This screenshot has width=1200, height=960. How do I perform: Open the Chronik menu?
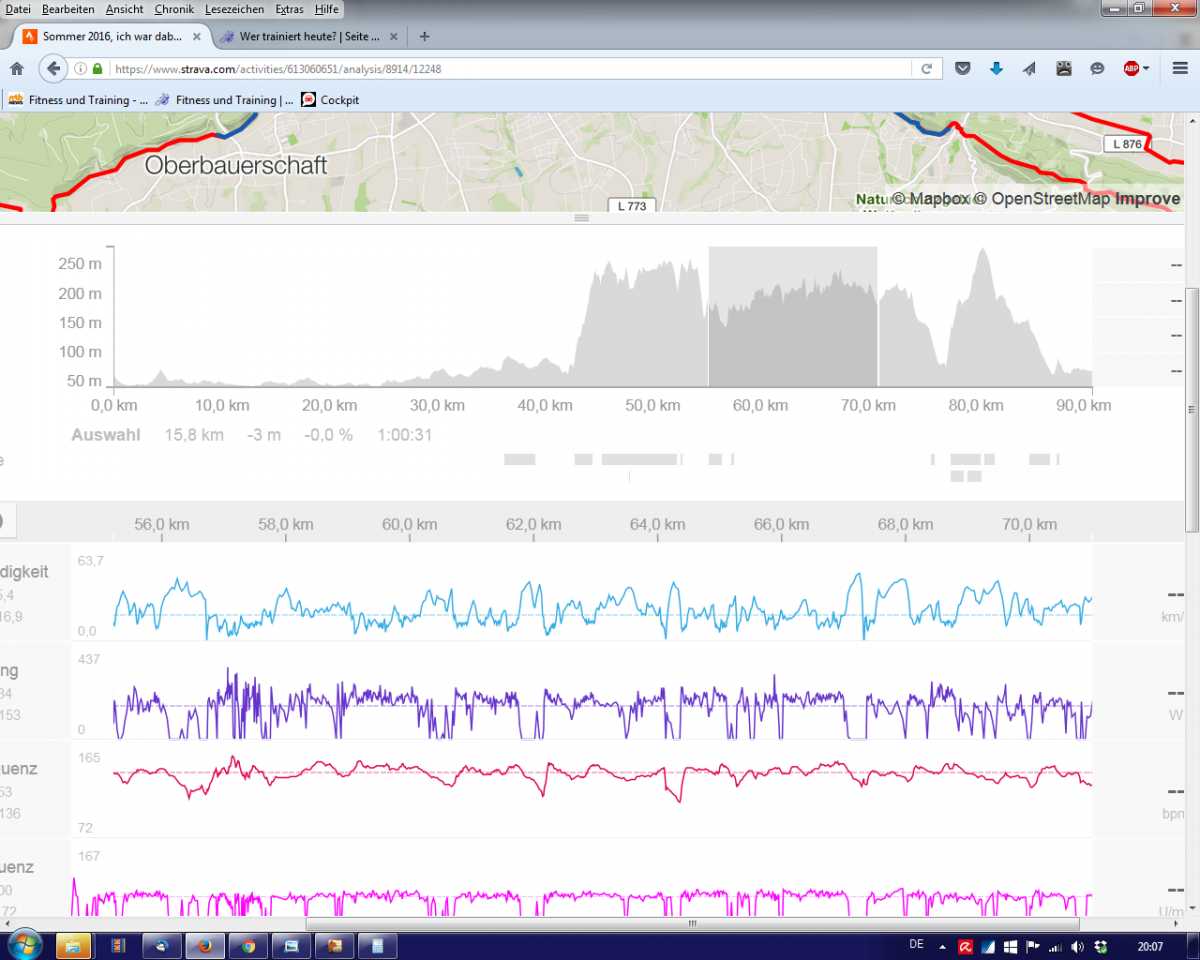(x=175, y=9)
